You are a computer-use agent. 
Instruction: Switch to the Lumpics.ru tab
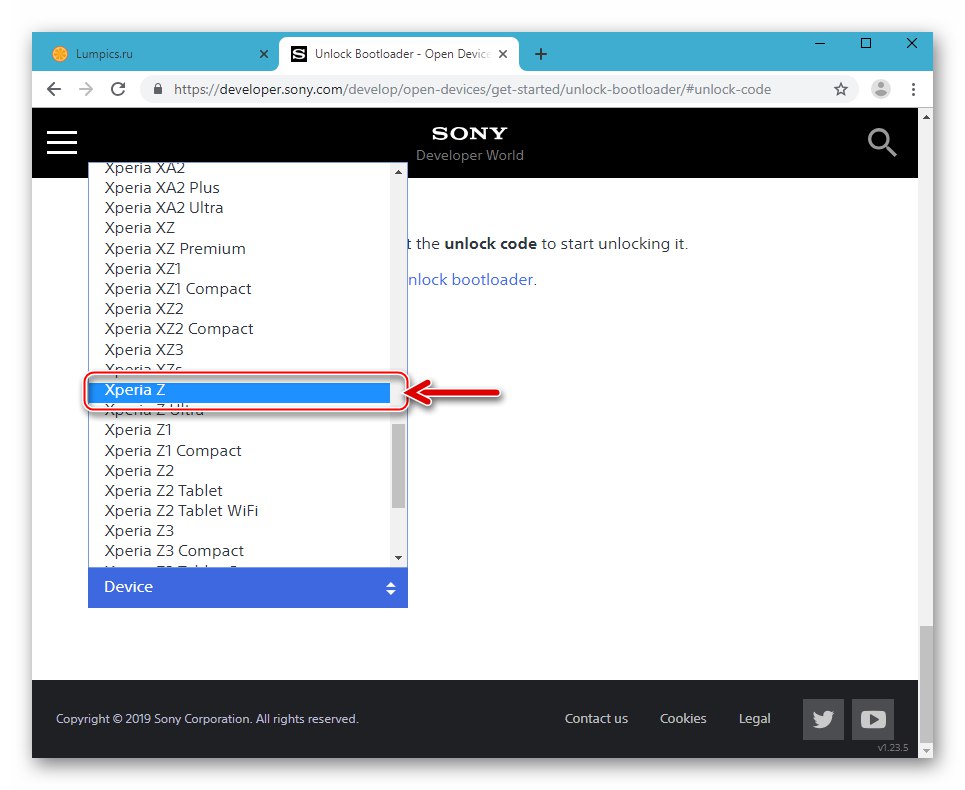pyautogui.click(x=156, y=54)
